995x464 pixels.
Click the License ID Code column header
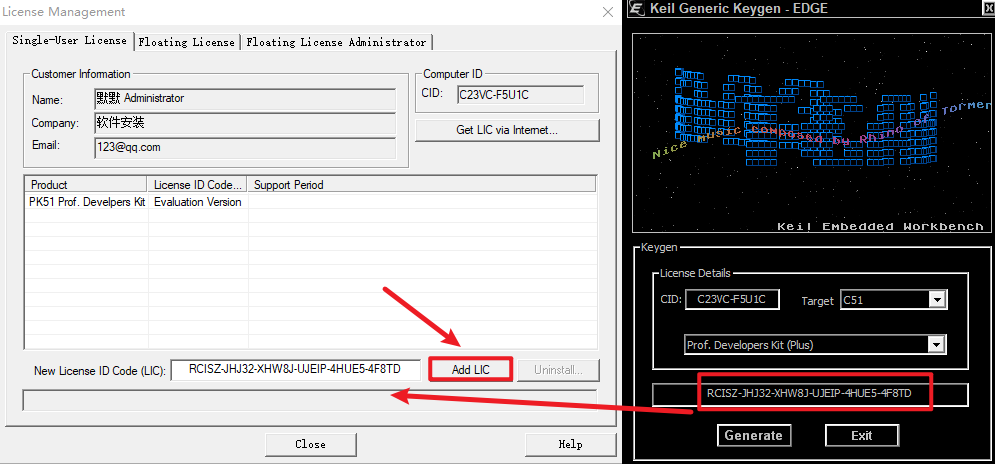point(197,185)
